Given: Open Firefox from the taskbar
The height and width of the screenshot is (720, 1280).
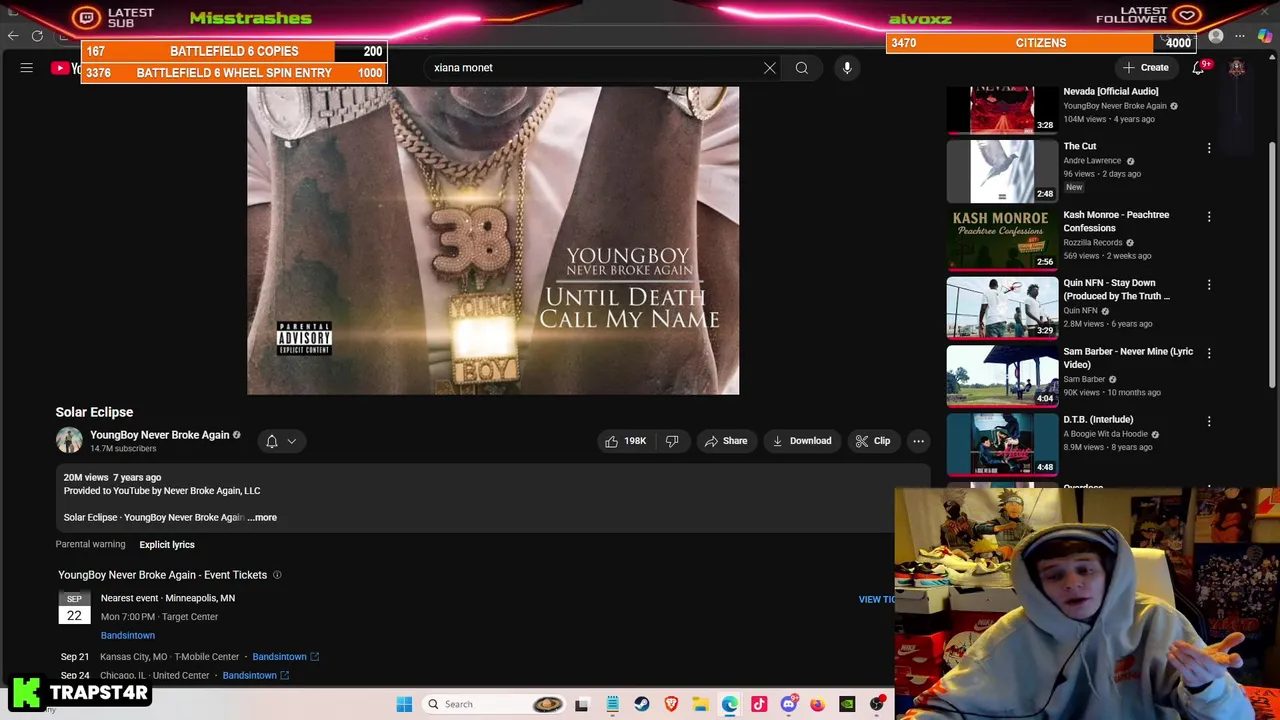Looking at the screenshot, I should (x=818, y=704).
